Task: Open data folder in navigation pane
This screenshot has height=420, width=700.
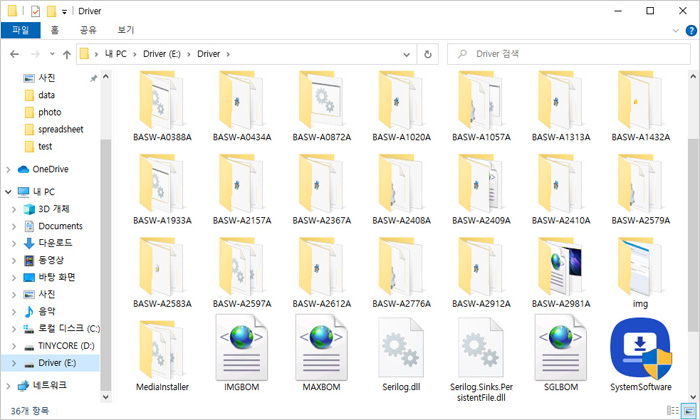Action: coord(46,95)
